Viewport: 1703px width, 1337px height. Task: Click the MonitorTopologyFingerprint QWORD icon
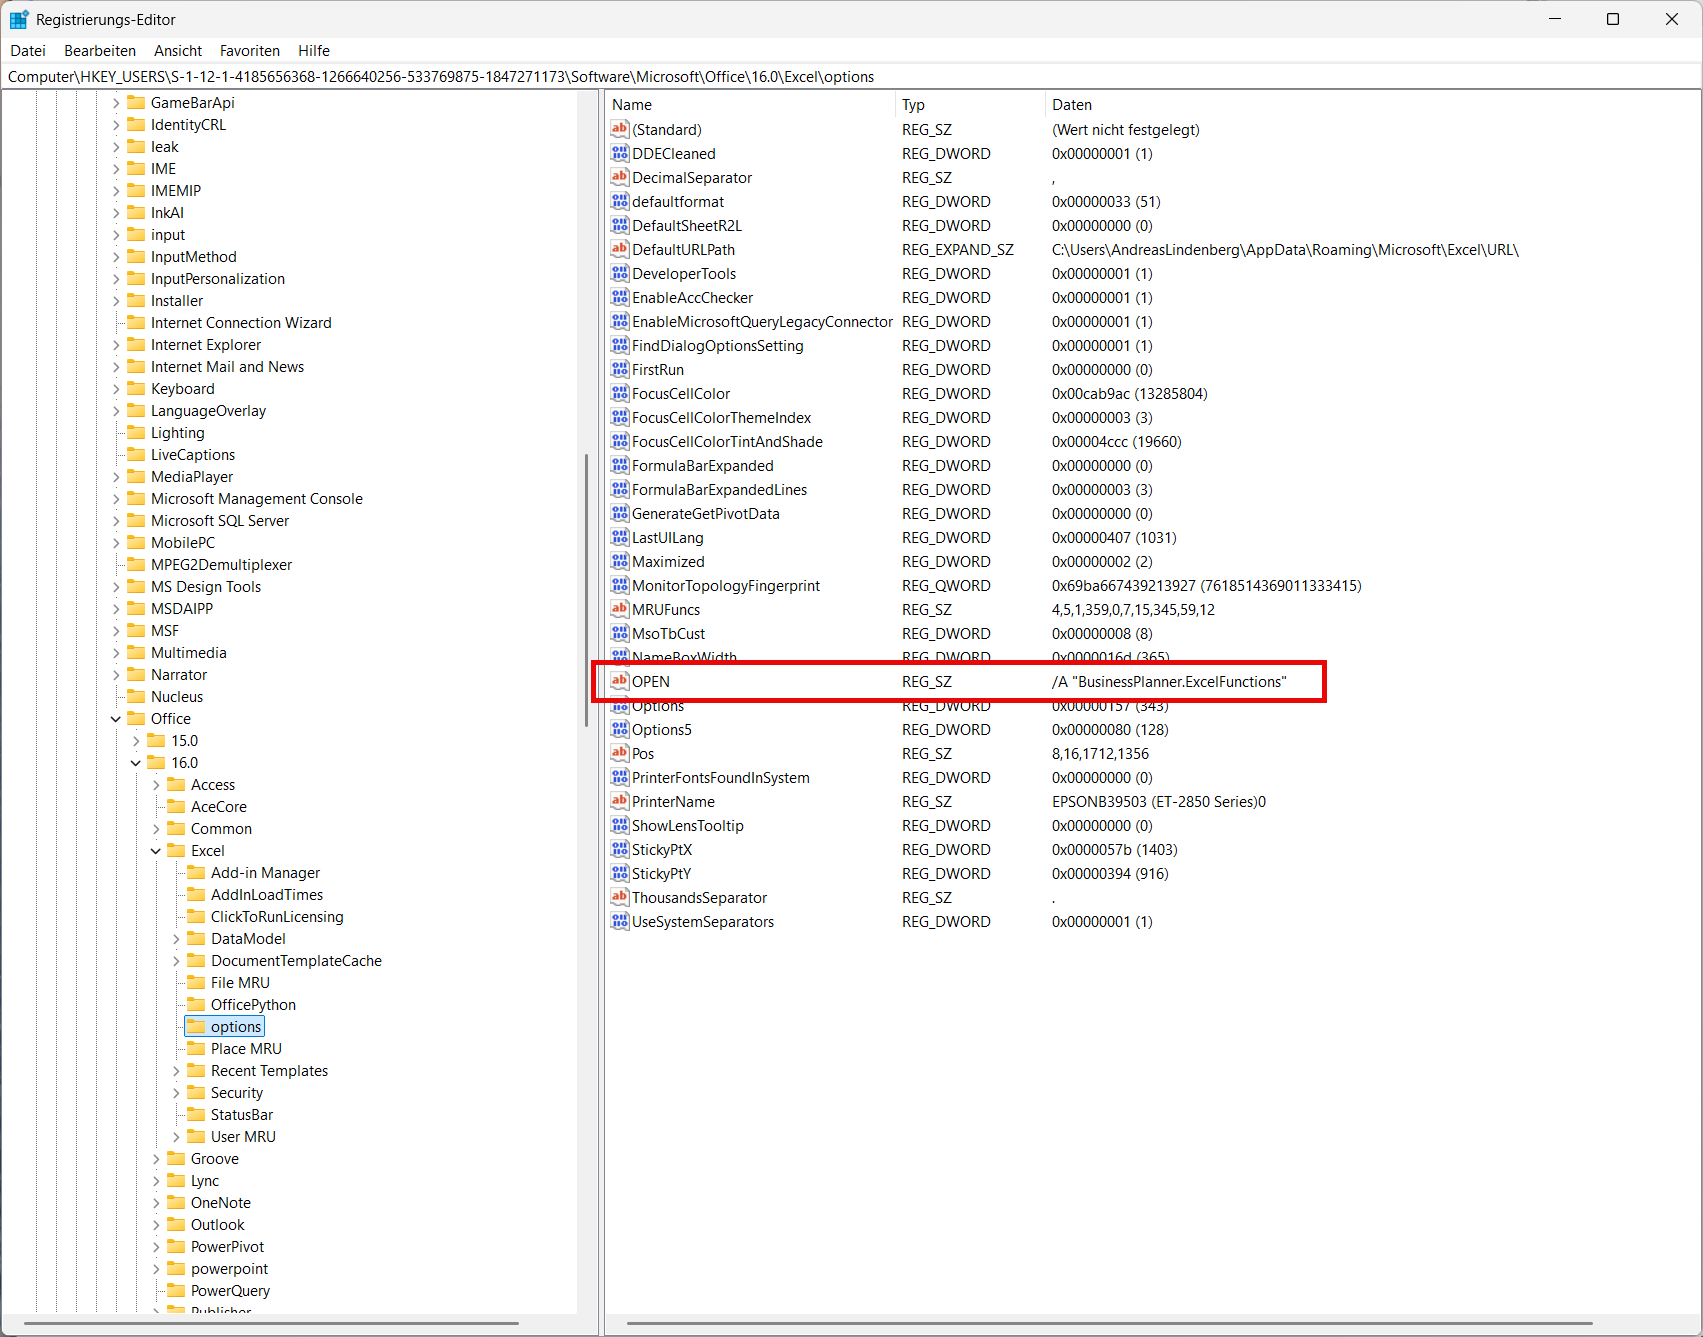620,585
